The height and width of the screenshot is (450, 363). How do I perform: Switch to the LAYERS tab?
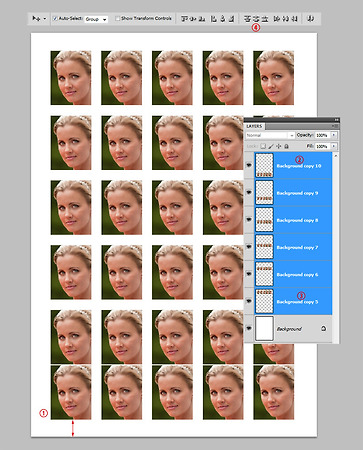coord(254,126)
